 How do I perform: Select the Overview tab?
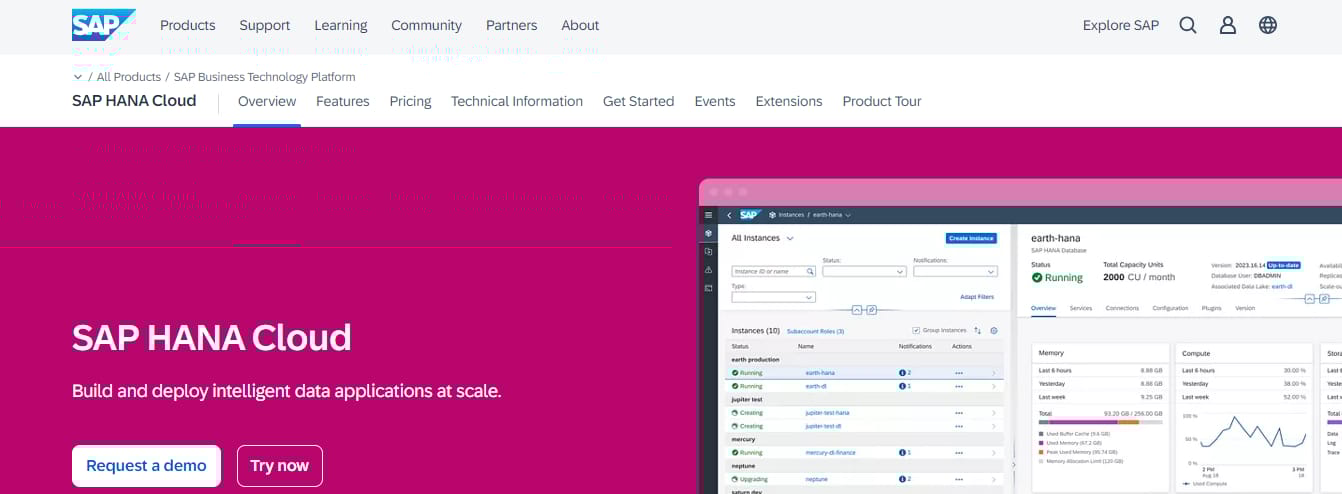tap(267, 101)
